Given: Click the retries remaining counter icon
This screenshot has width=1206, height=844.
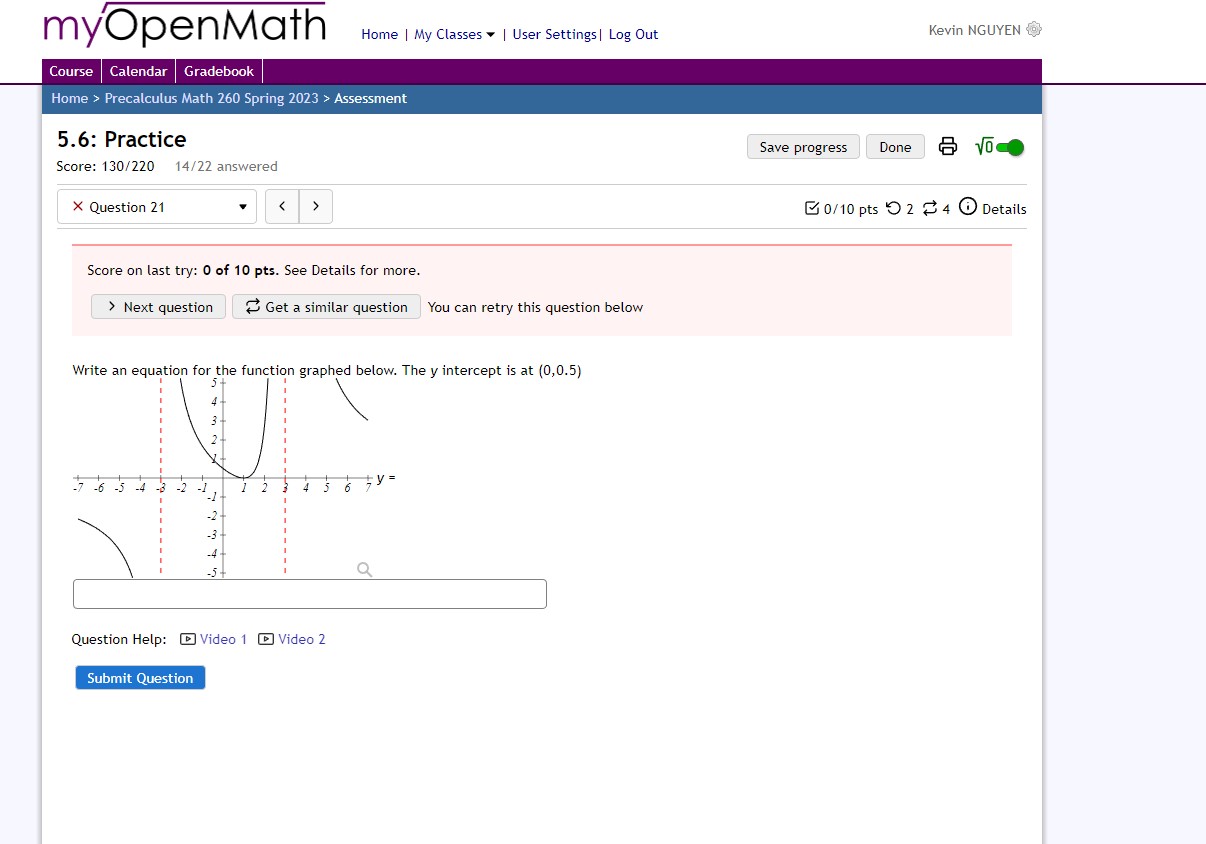Looking at the screenshot, I should click(894, 208).
